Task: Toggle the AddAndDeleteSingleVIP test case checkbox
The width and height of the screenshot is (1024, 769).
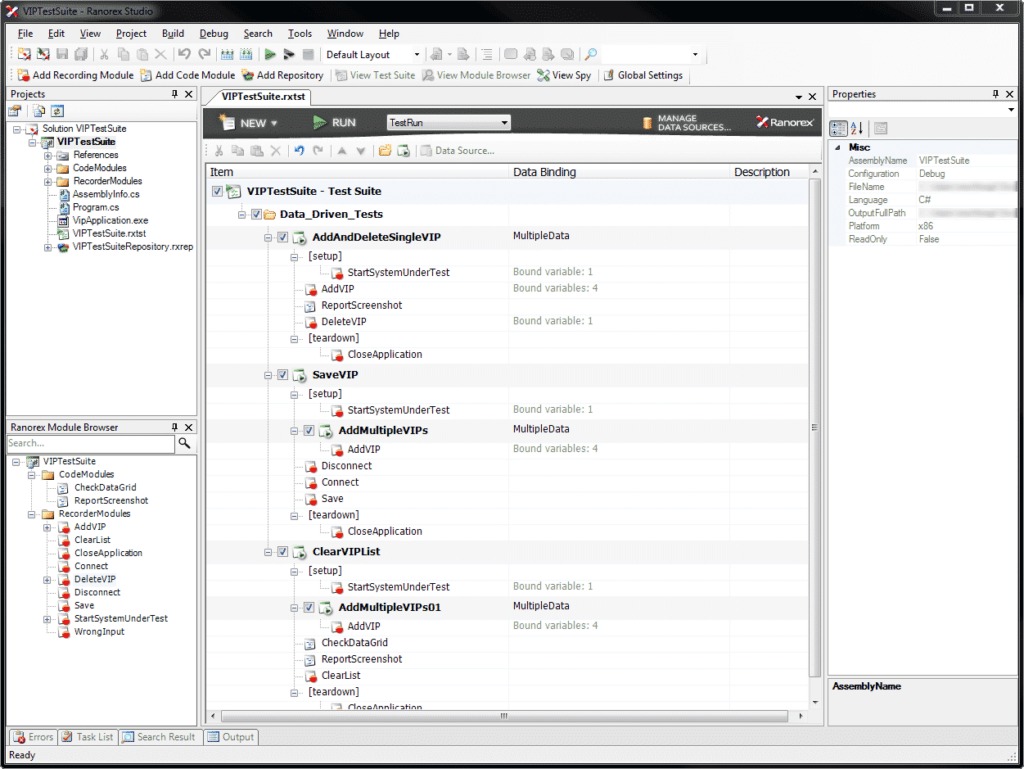Action: point(283,237)
